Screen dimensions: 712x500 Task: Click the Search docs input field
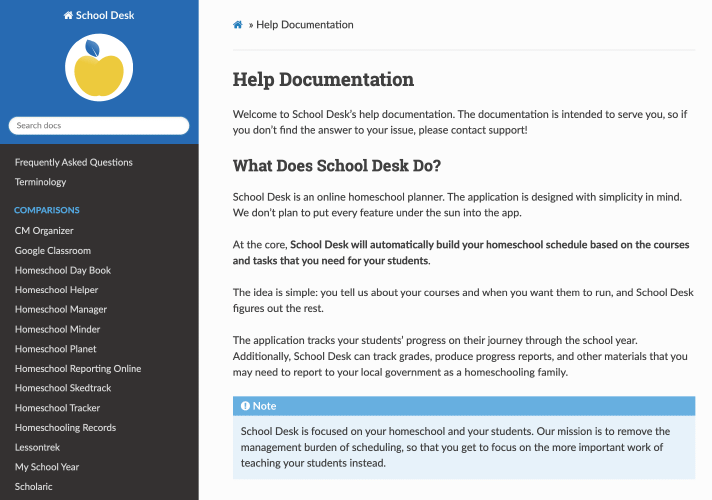tap(99, 126)
